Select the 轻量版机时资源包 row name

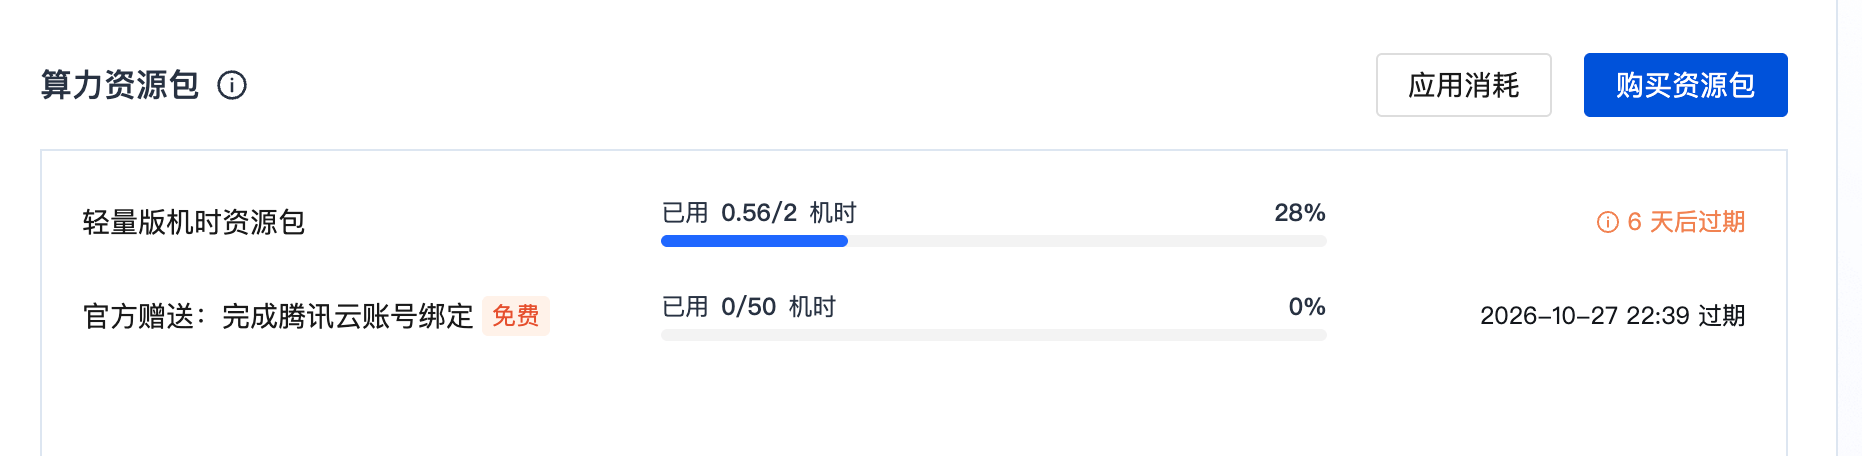(193, 222)
